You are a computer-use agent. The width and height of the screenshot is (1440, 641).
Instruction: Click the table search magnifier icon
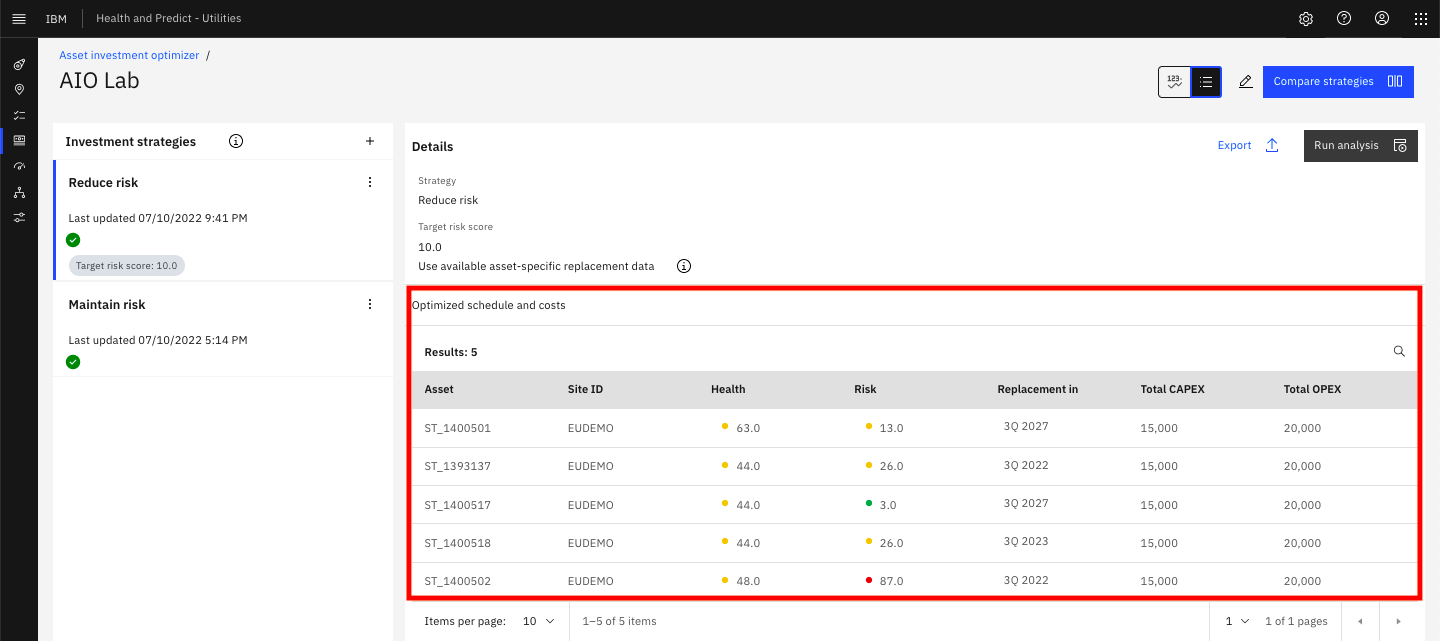pos(1399,352)
